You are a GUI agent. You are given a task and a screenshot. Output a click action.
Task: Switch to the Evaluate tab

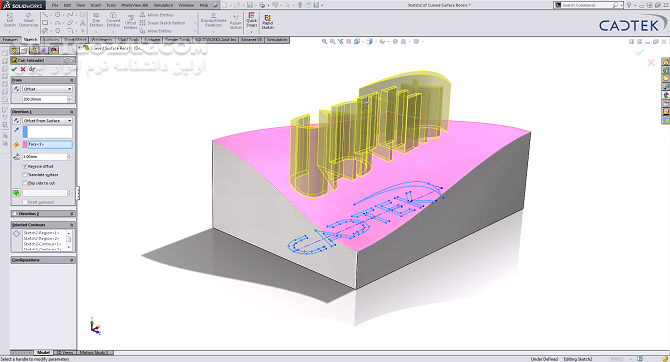pos(152,40)
